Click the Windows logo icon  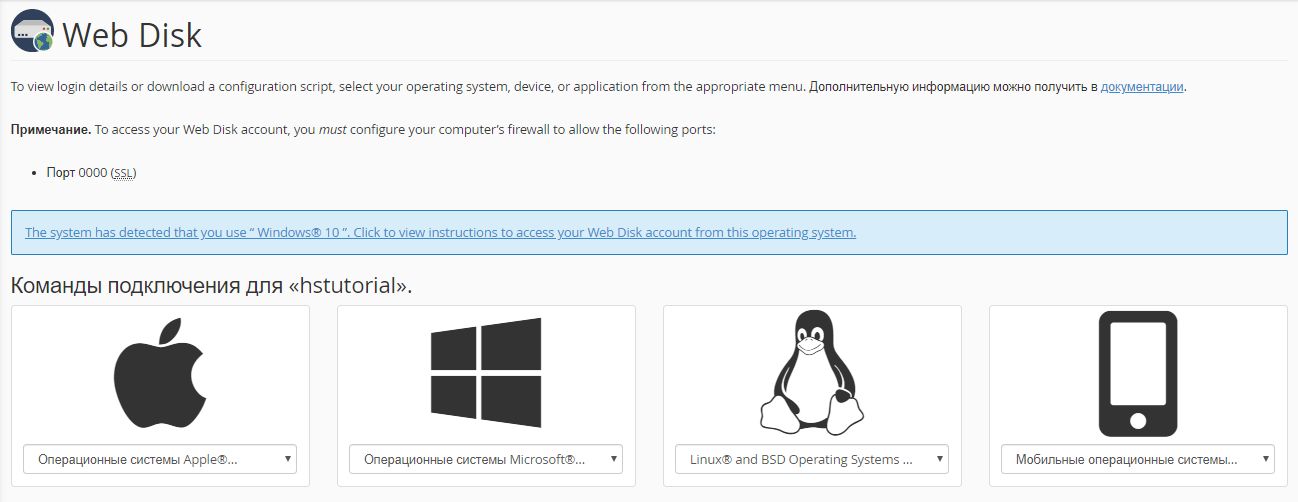click(486, 373)
